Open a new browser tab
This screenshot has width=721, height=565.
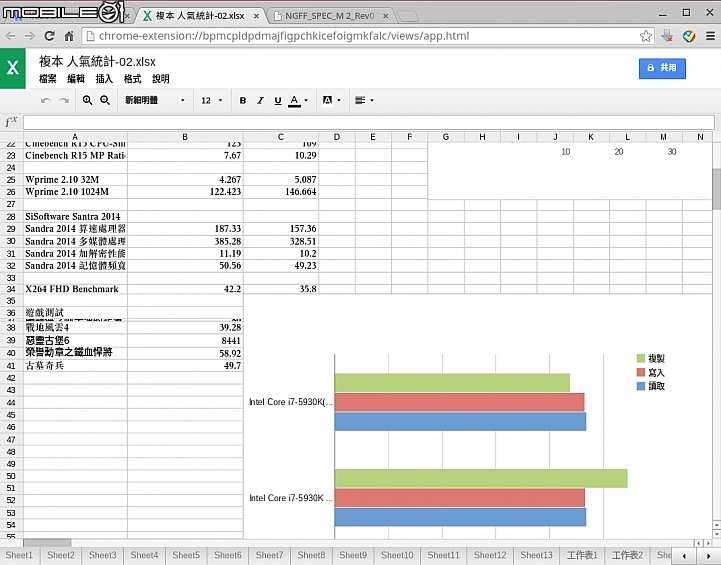click(x=408, y=17)
